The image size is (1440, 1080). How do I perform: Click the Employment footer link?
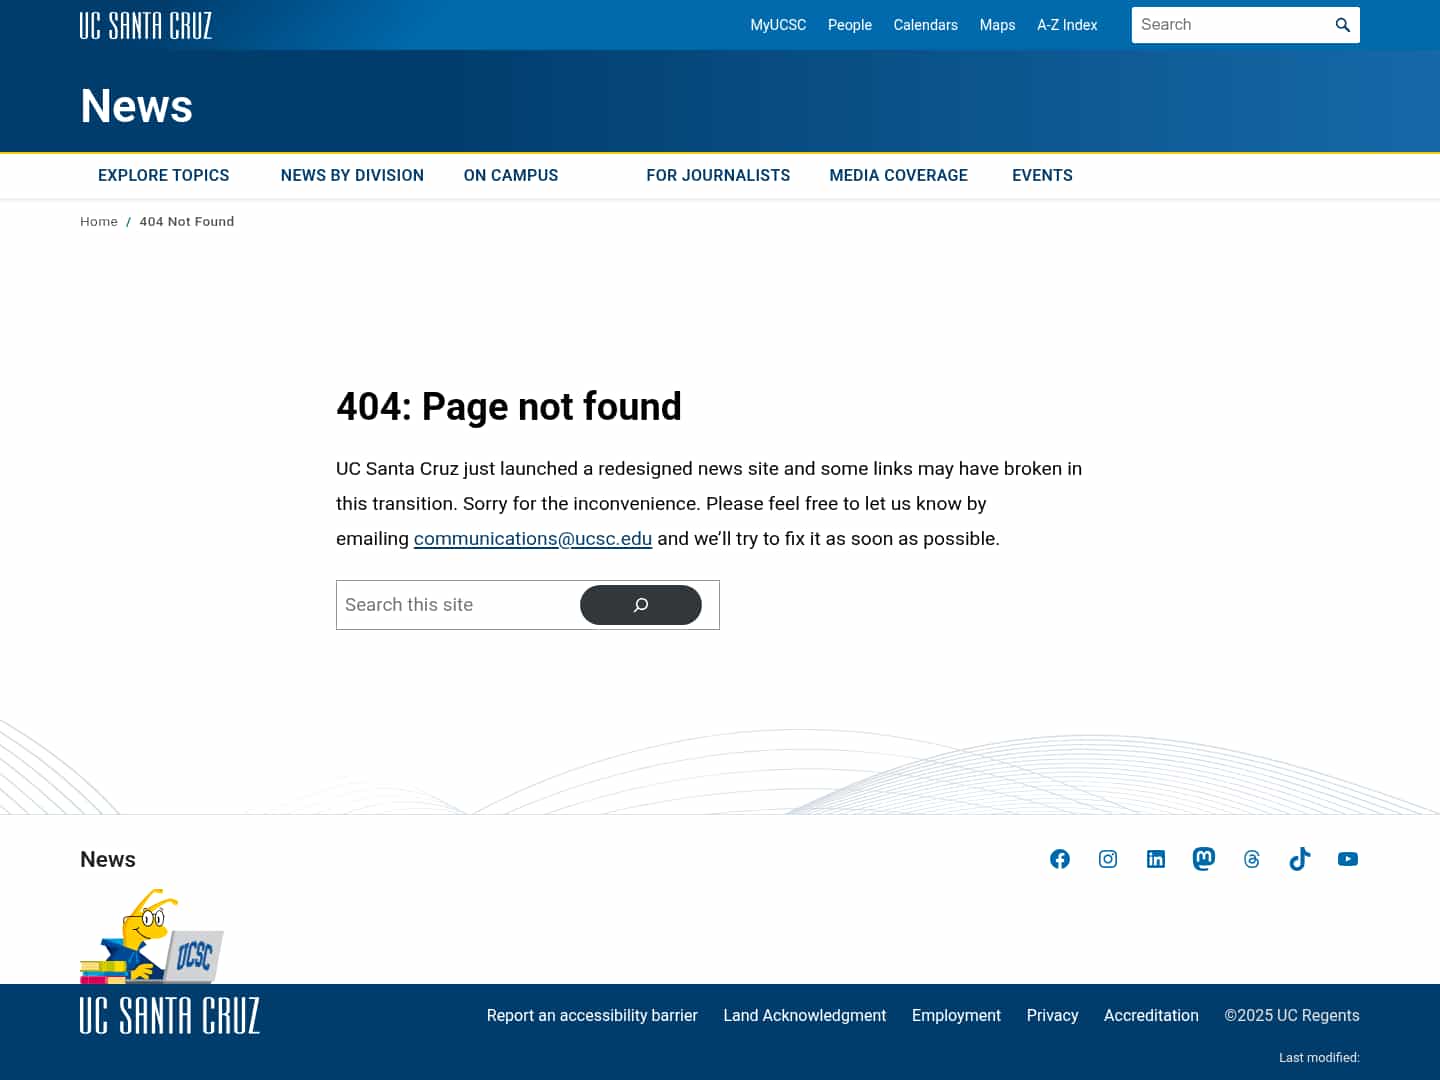pyautogui.click(x=956, y=1015)
